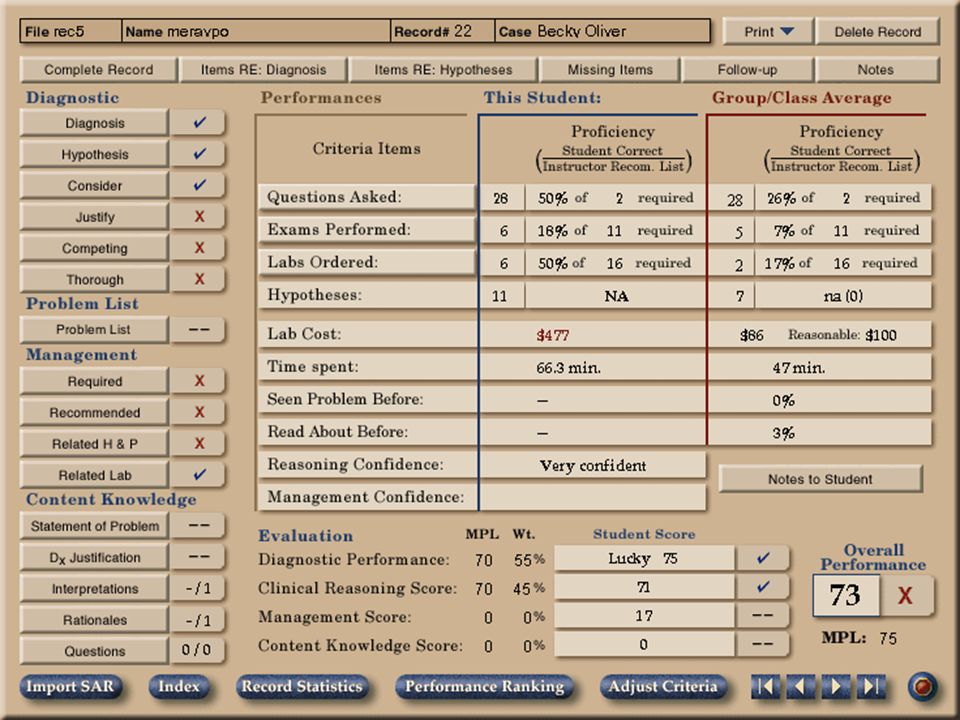This screenshot has height=720, width=960.
Task: Click the Import SAR button
Action: click(70, 687)
